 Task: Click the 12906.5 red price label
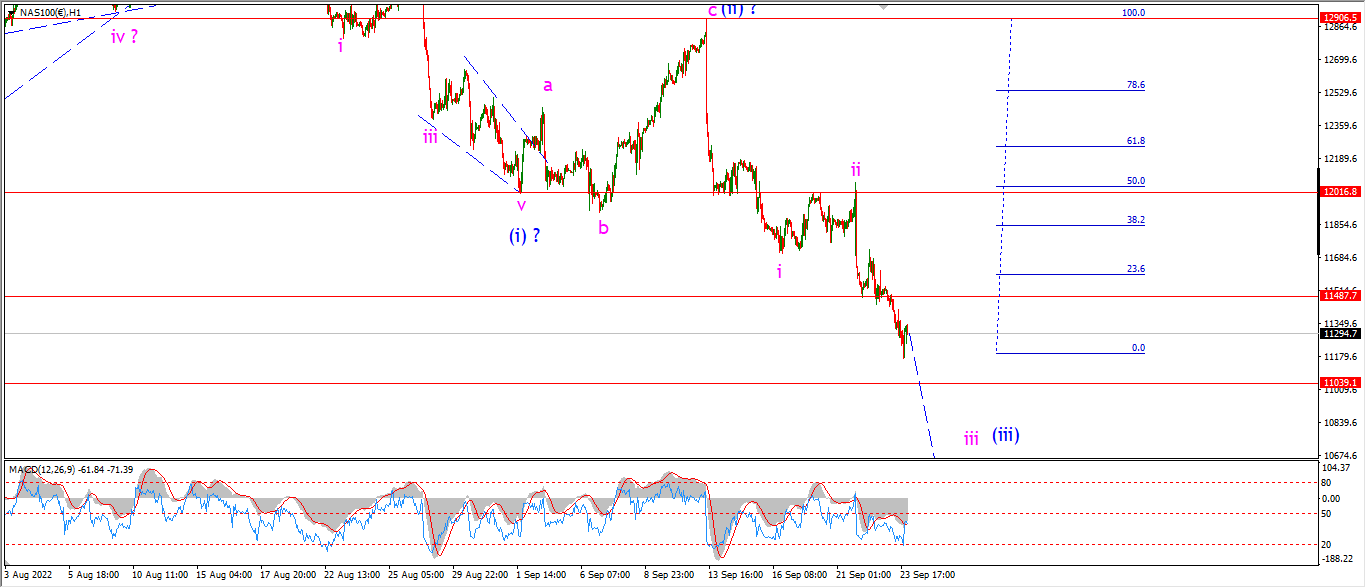pyautogui.click(x=1340, y=18)
